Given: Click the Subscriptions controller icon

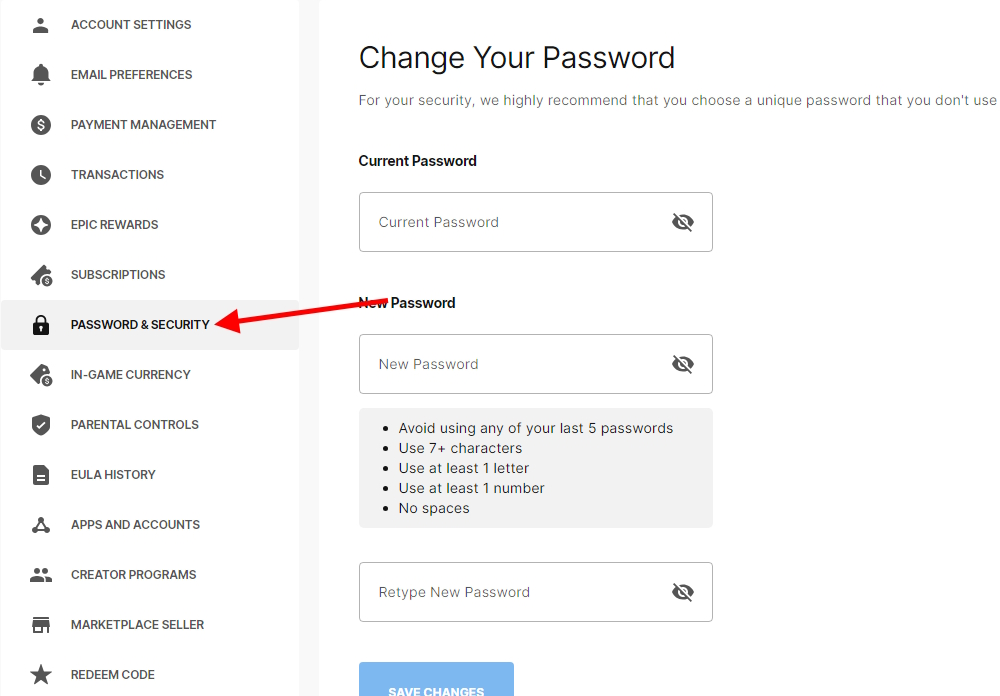Looking at the screenshot, I should coord(40,274).
